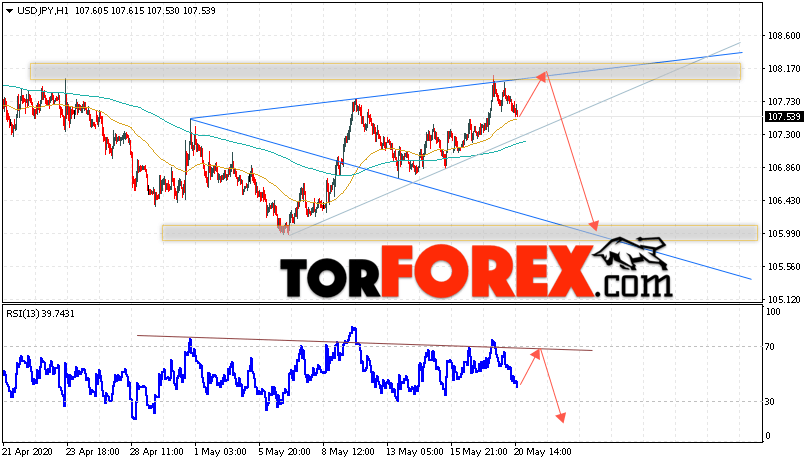Select the RSI scale value 100

(773, 312)
